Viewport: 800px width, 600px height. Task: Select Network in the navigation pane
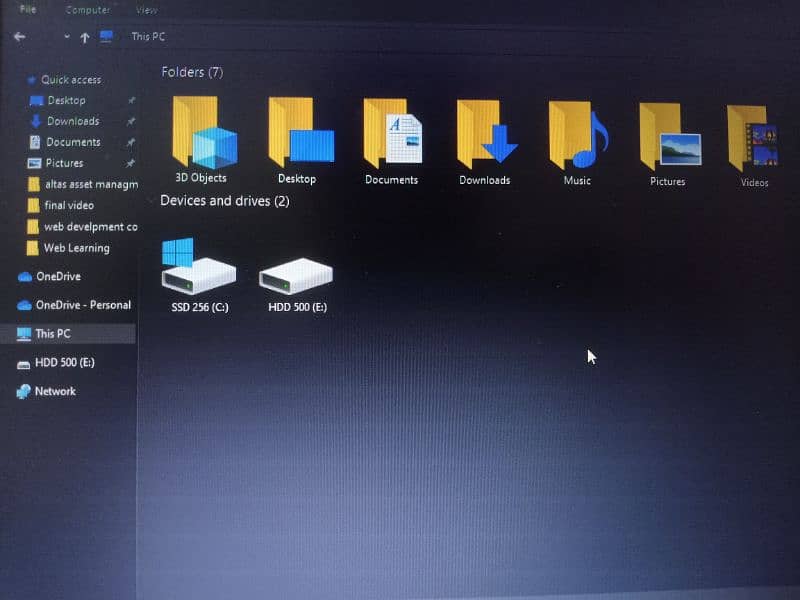click(x=55, y=391)
